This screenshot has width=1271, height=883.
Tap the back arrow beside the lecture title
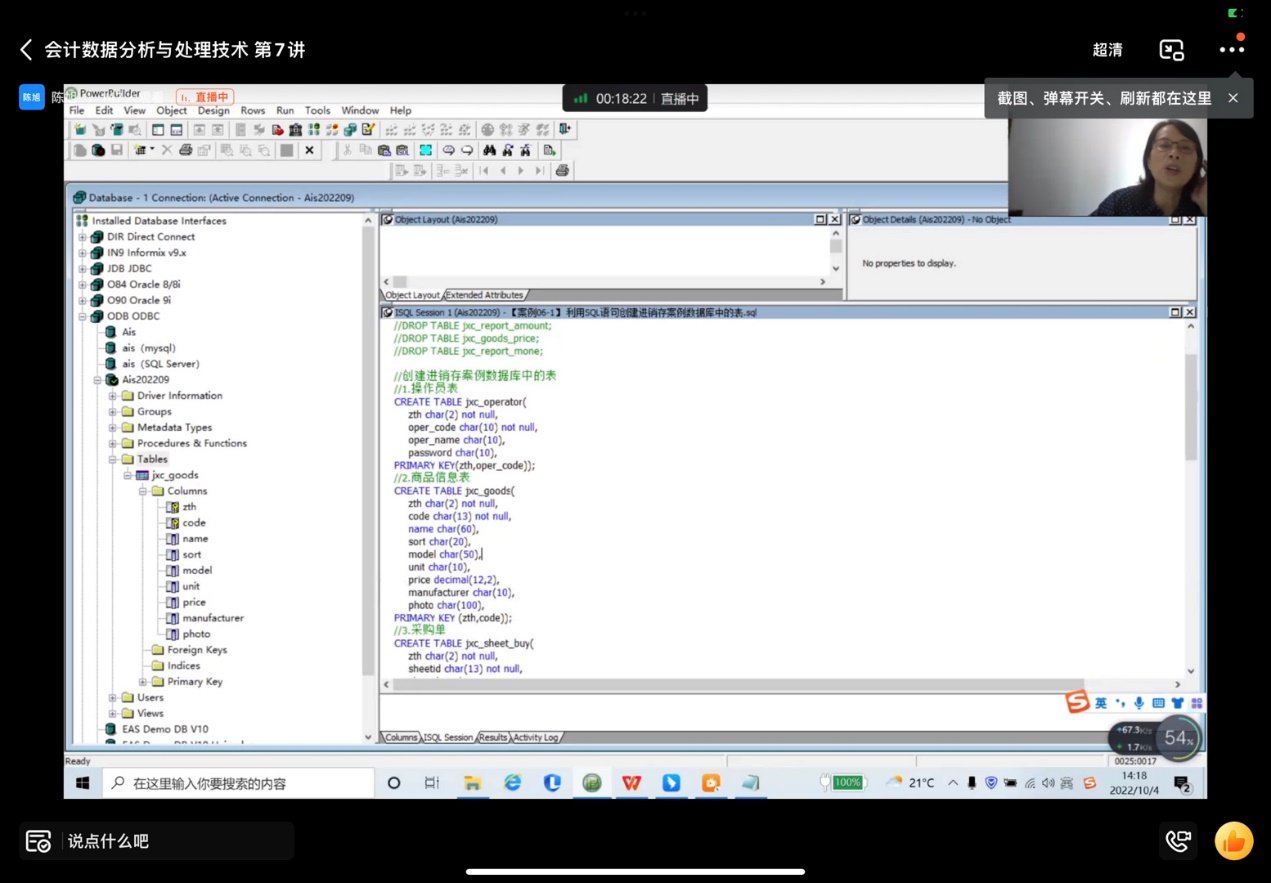[x=26, y=50]
